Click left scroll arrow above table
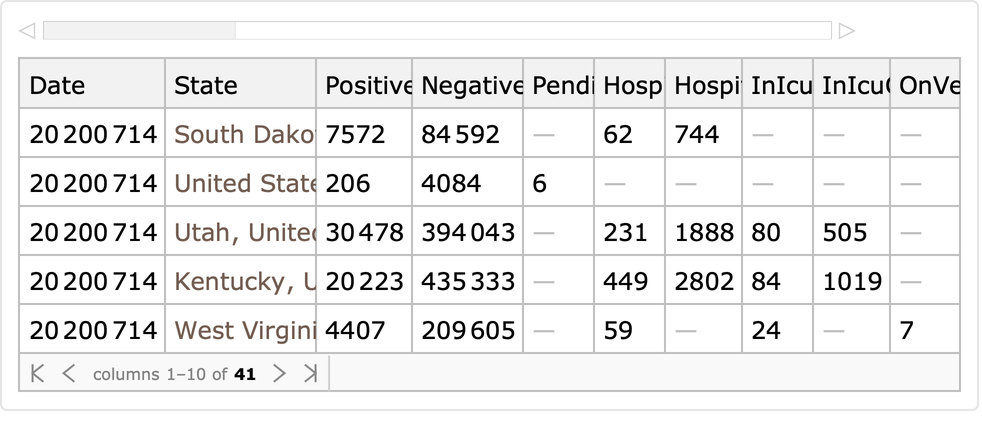The width and height of the screenshot is (982, 444). pos(27,31)
